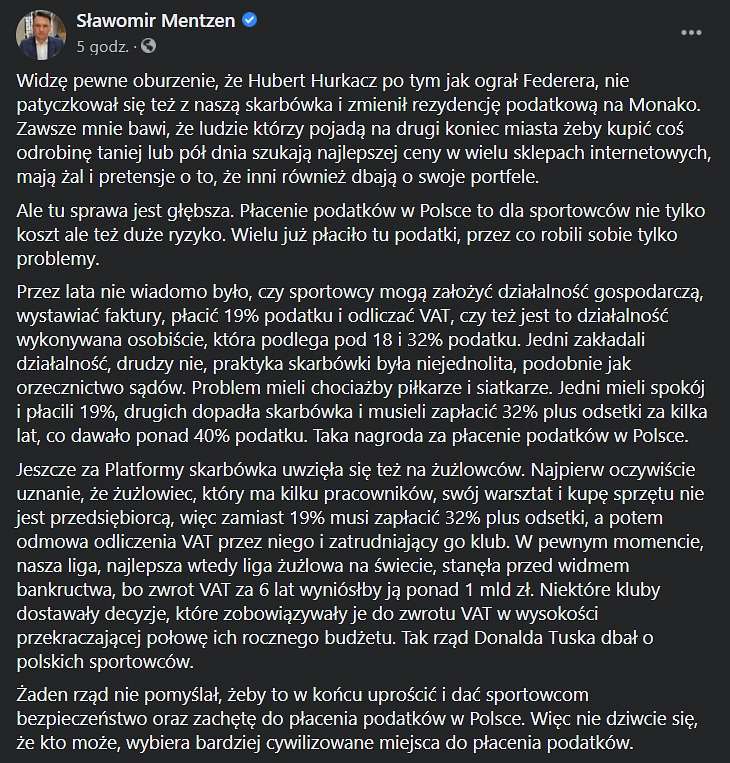Open Sławomir Mentzen's profile picture
Screen dimensions: 730x763
pos(41,34)
